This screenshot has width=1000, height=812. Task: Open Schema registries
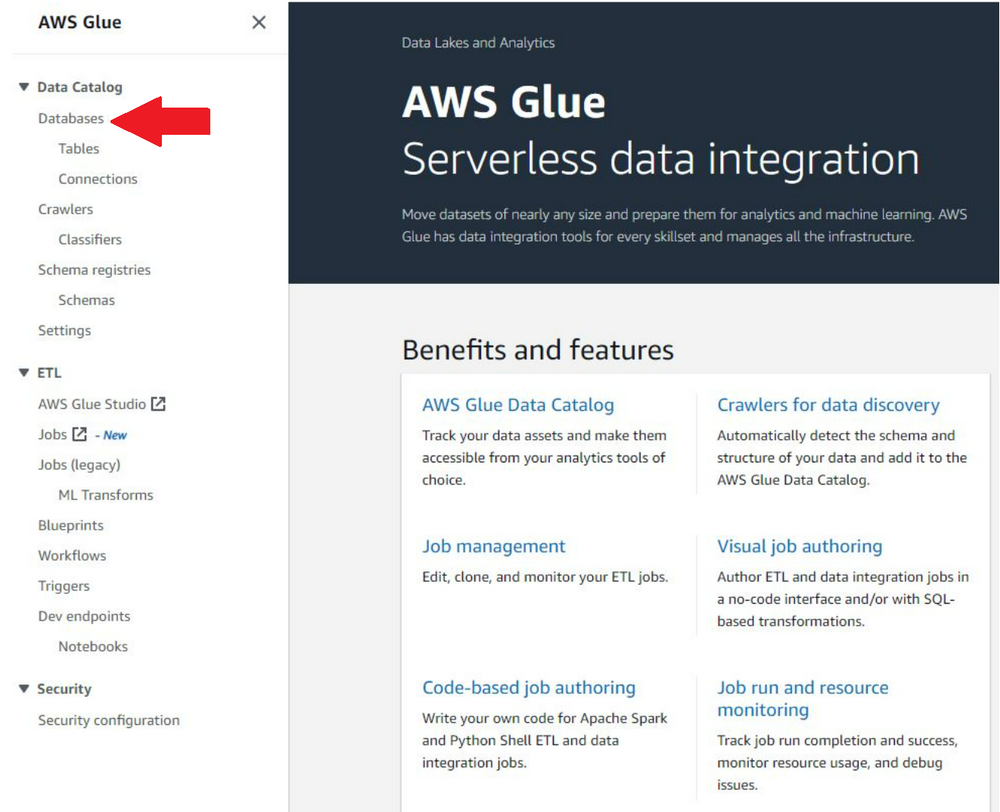[94, 269]
